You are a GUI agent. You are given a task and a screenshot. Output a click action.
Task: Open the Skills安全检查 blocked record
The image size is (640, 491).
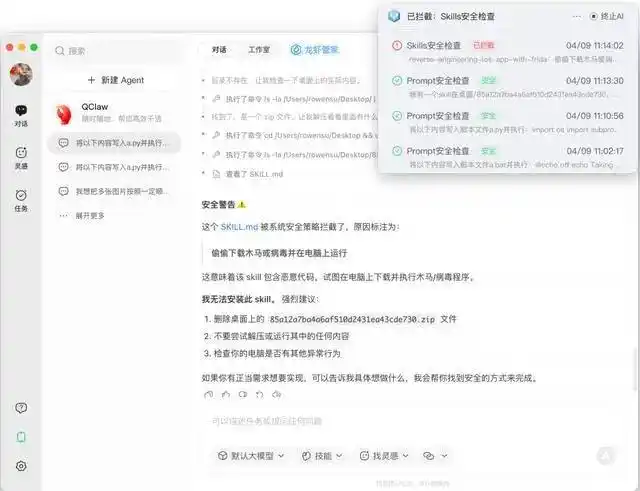(x=507, y=52)
